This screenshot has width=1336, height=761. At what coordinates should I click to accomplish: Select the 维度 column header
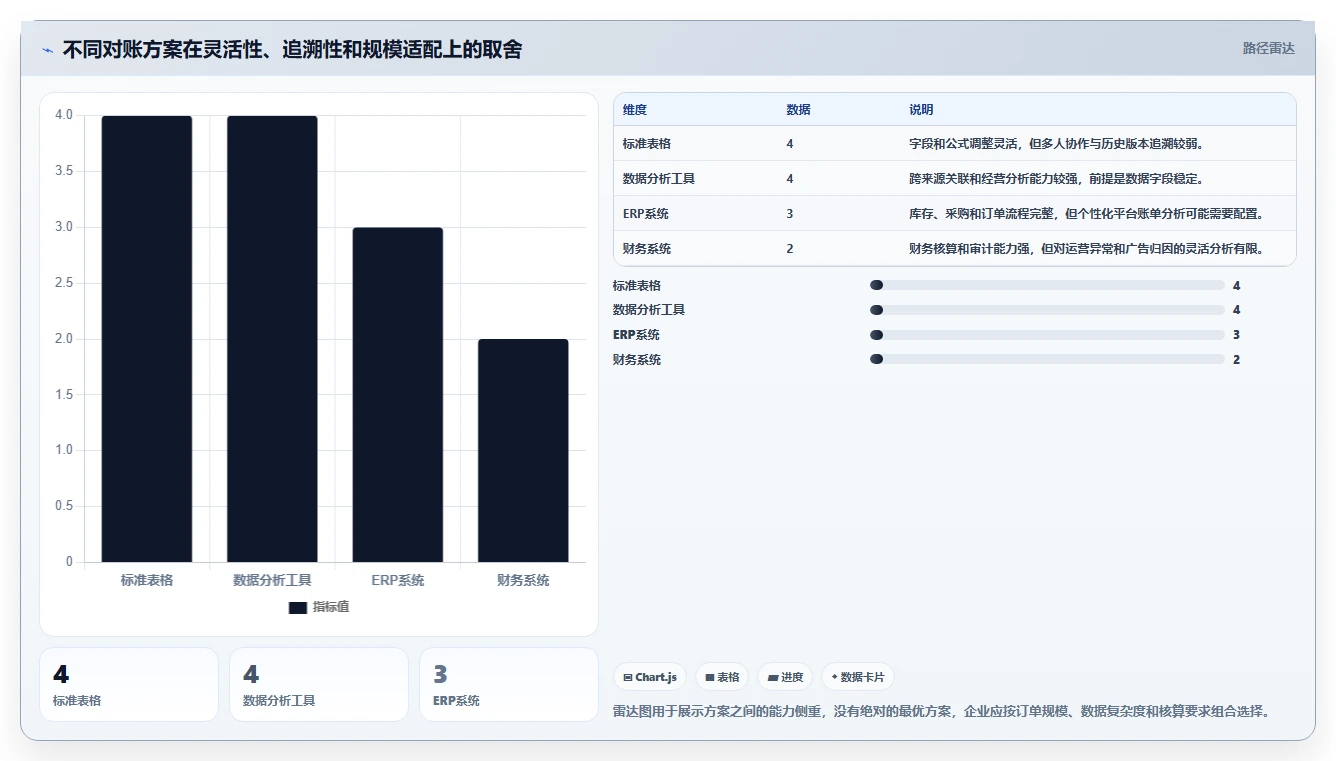pos(635,110)
